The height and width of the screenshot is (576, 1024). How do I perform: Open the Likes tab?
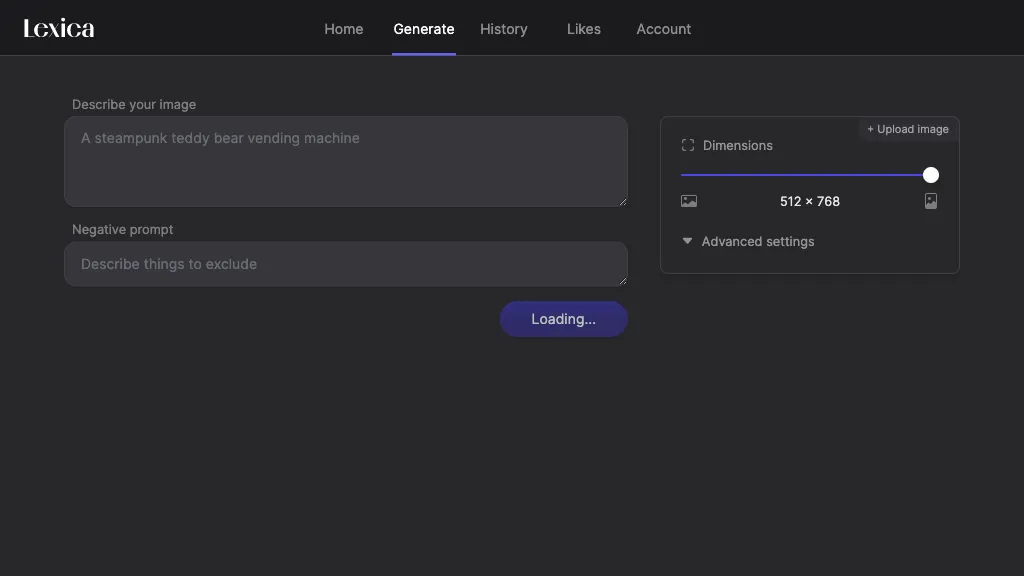click(x=583, y=29)
